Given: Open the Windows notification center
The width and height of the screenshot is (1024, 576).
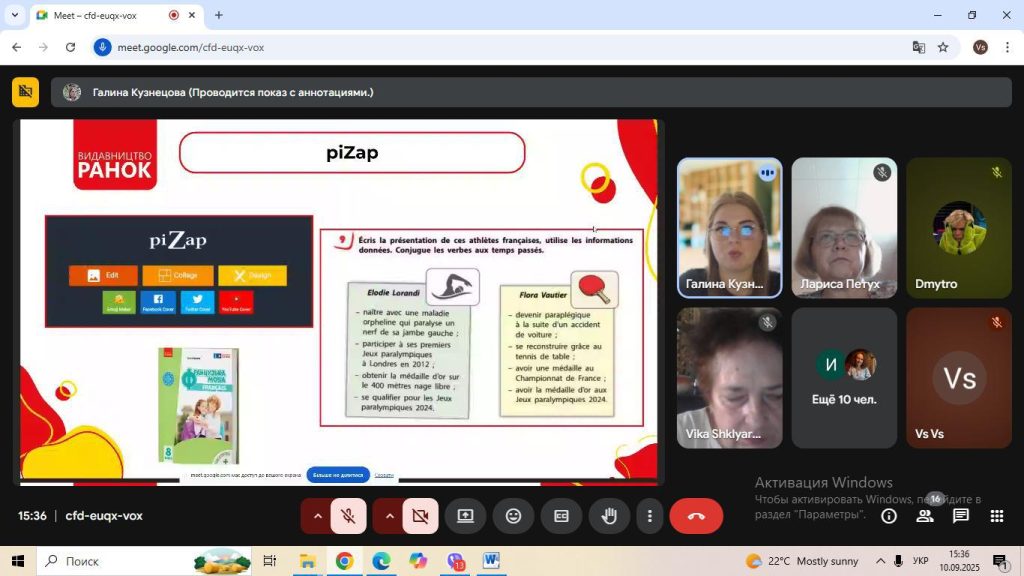Looking at the screenshot, I should 1000,561.
